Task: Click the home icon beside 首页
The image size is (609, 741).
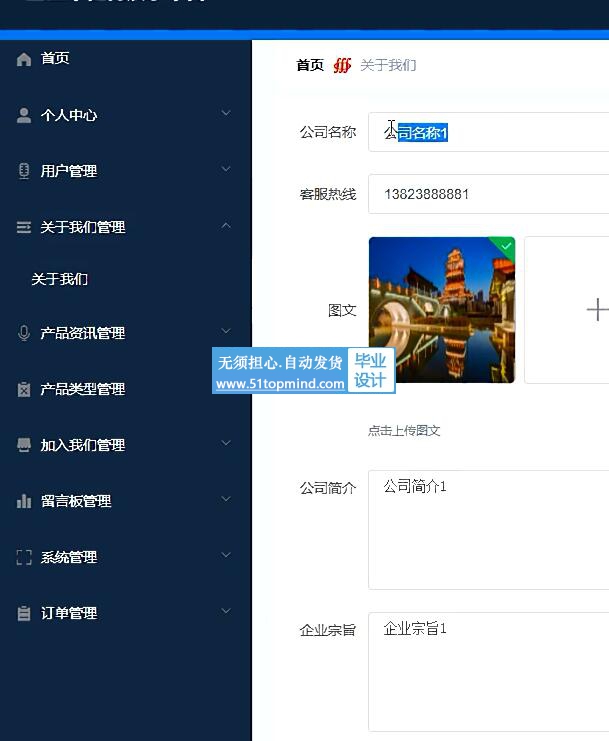Action: tap(24, 59)
